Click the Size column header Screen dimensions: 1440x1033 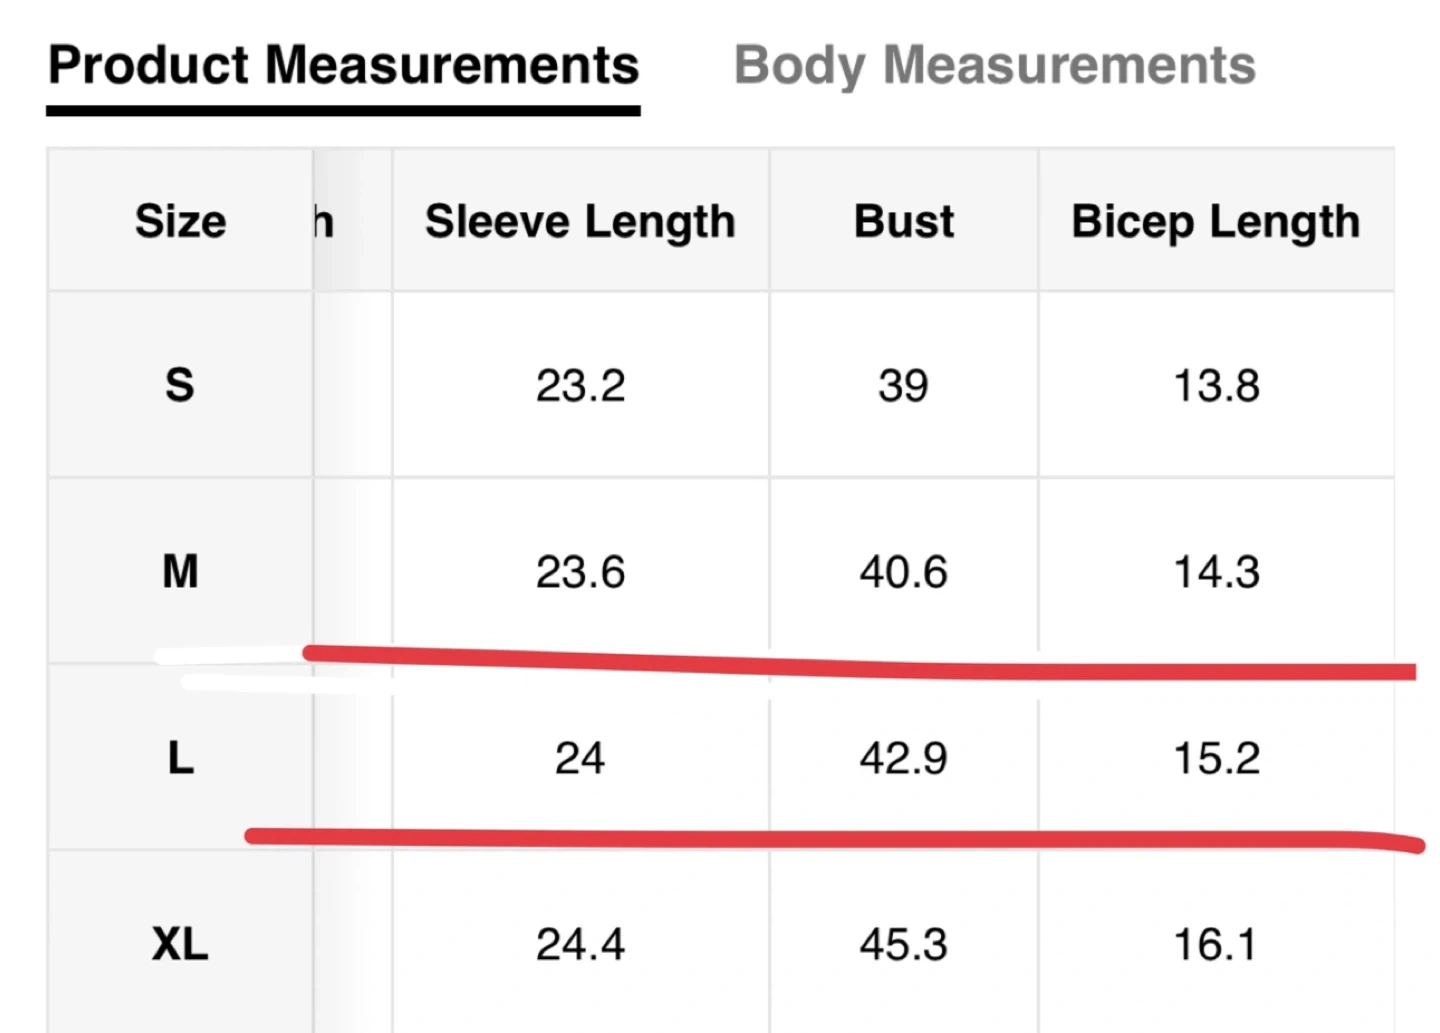[181, 221]
